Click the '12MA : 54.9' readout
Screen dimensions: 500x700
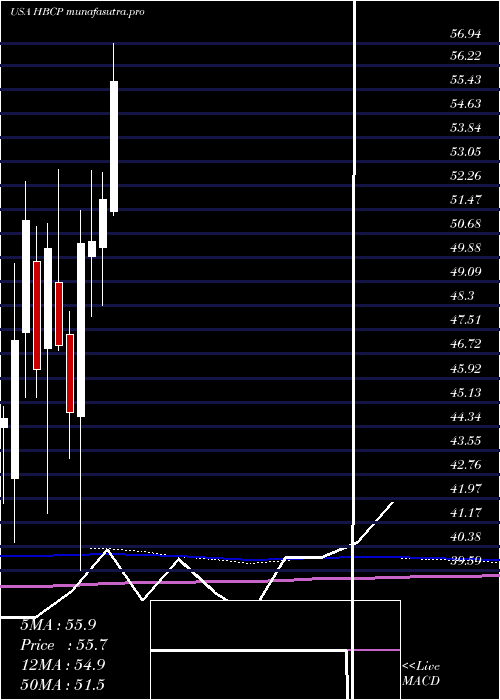click(x=62, y=665)
